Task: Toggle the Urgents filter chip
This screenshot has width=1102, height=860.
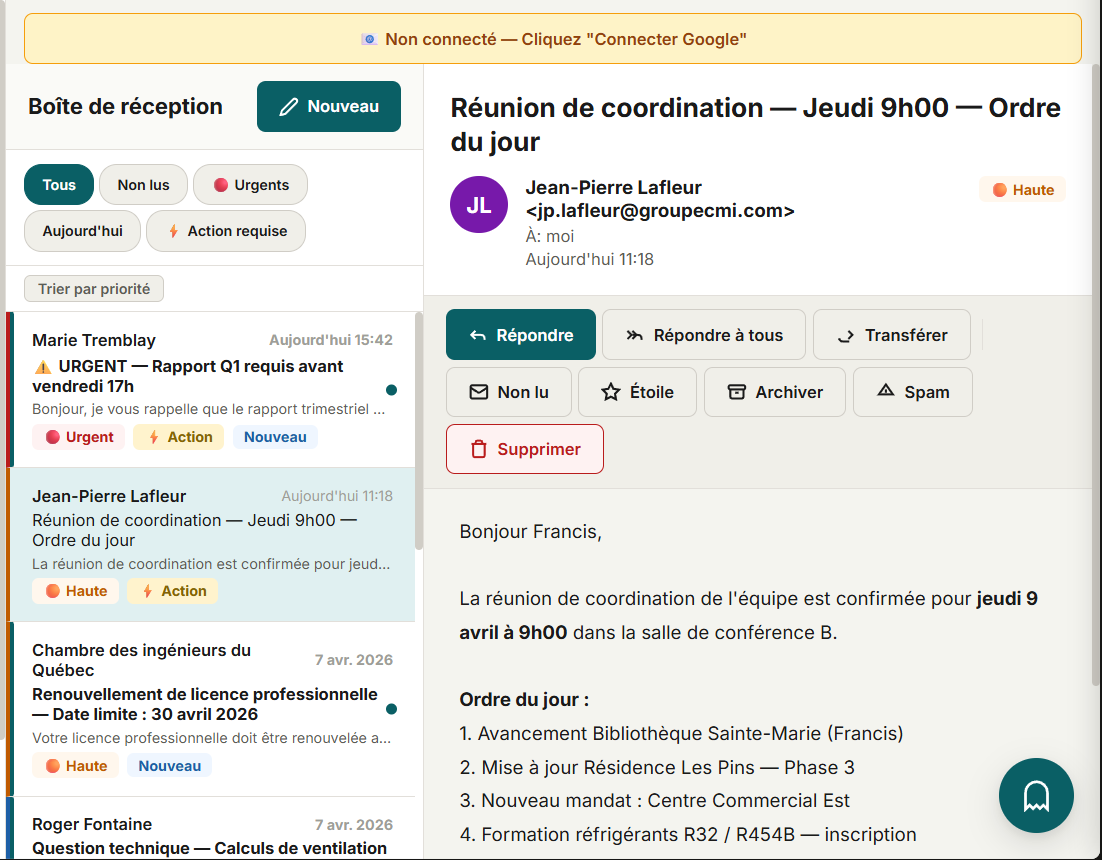Action: pos(250,185)
